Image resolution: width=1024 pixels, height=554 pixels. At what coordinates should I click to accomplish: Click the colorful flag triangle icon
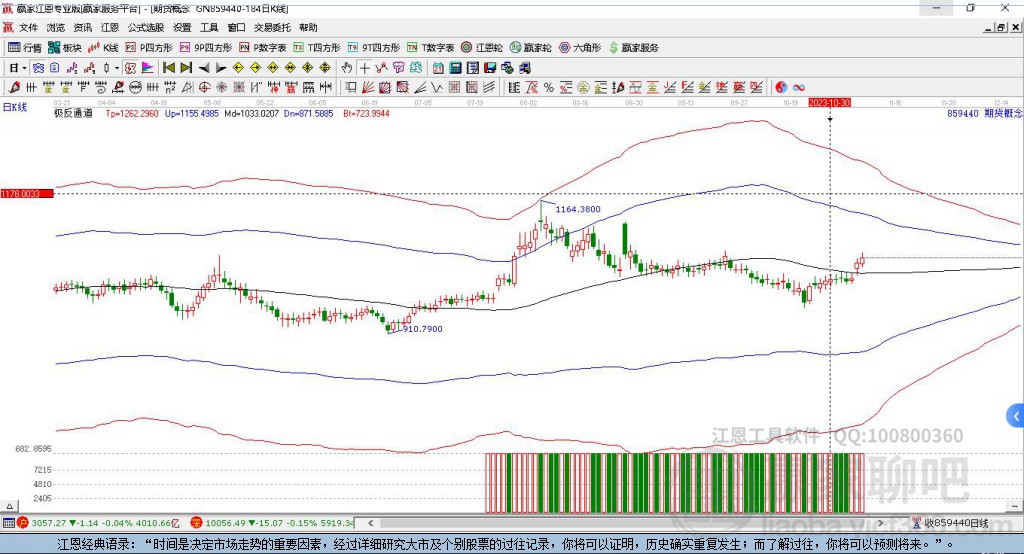click(148, 68)
